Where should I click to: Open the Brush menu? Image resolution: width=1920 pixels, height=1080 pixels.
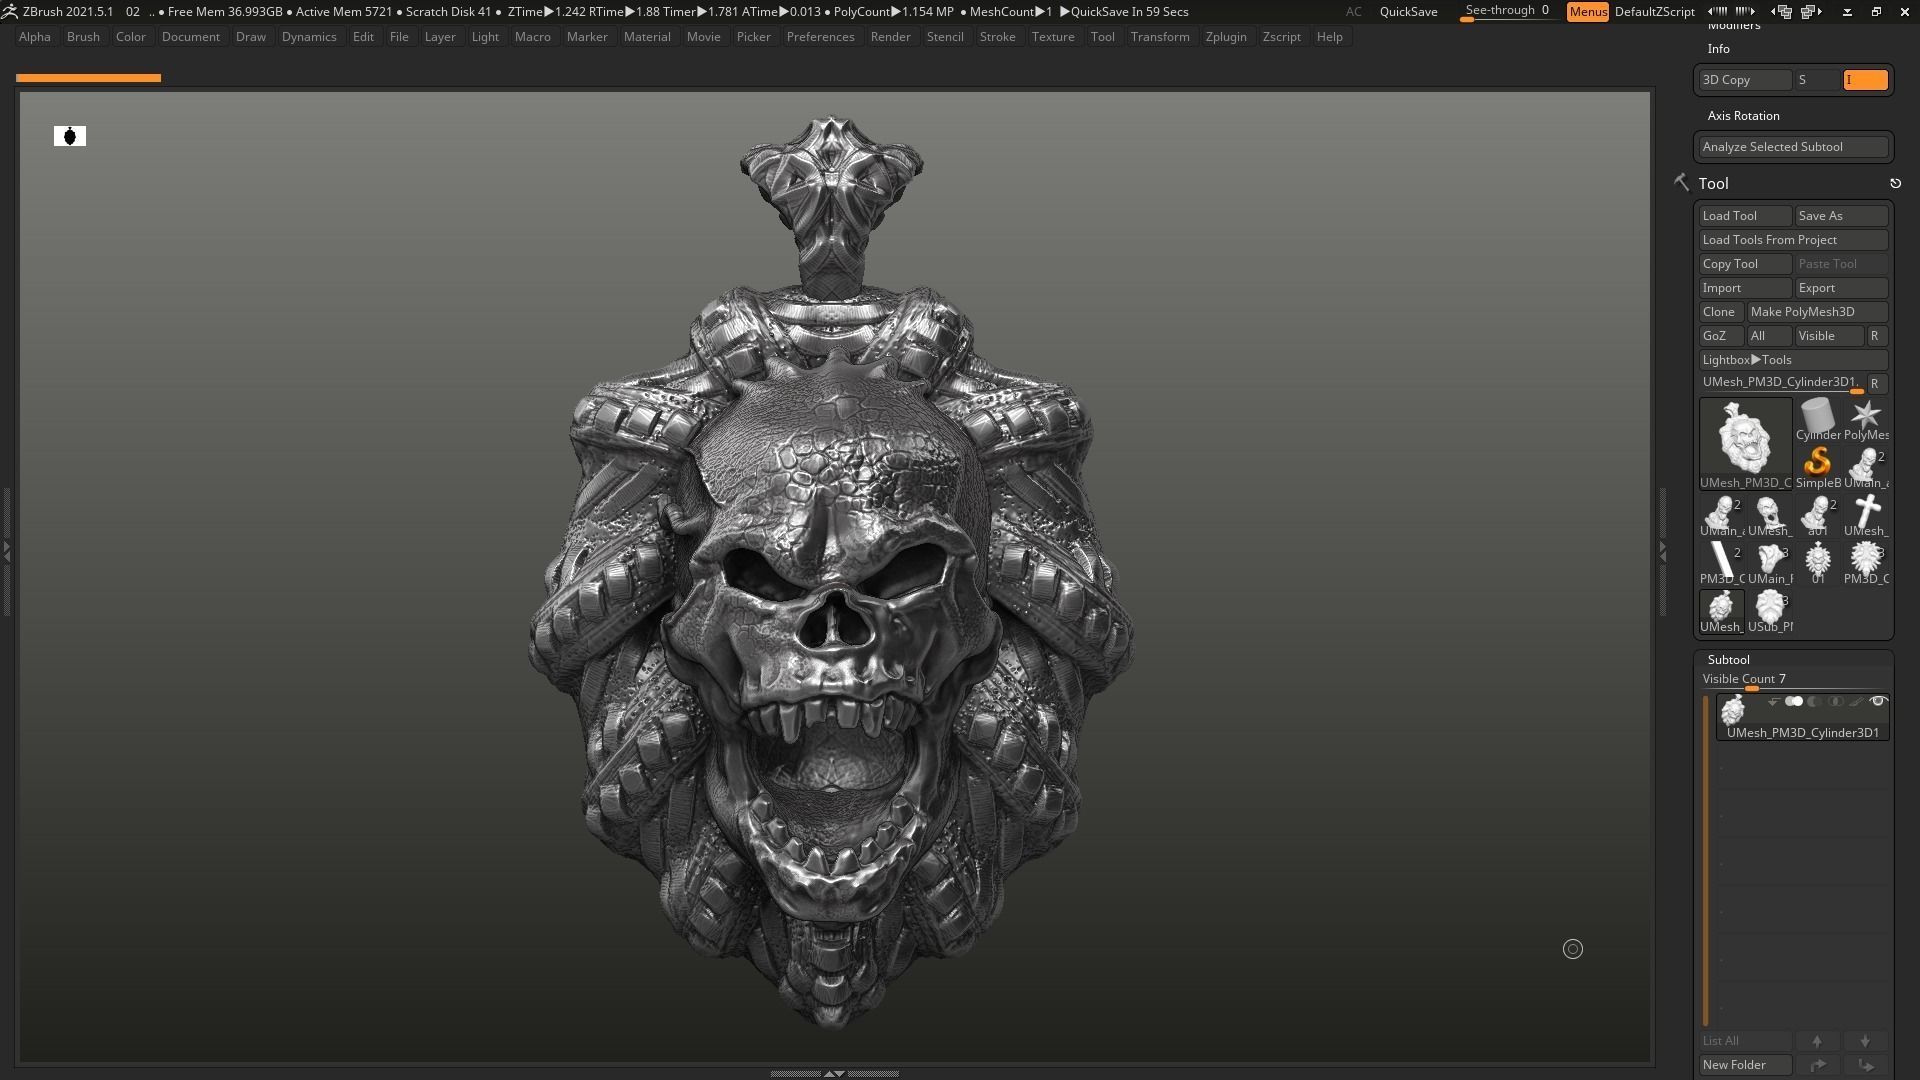coord(83,37)
